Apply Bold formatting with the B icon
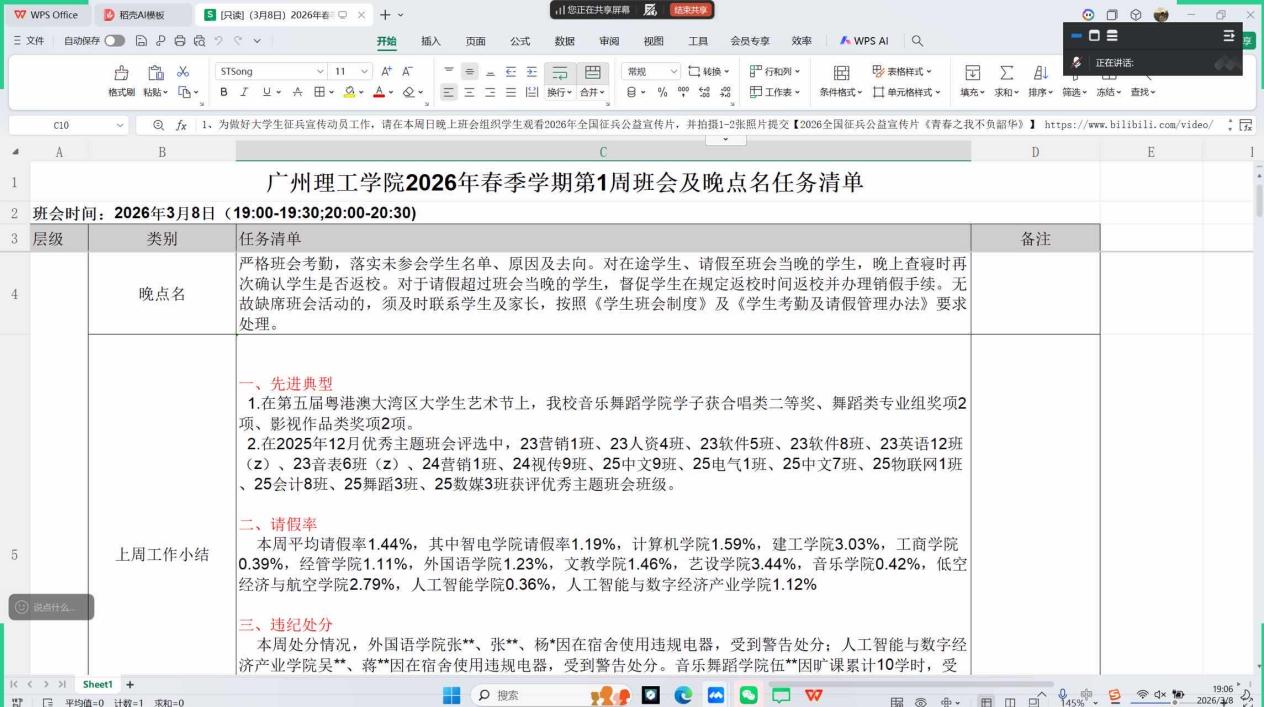 coord(224,92)
